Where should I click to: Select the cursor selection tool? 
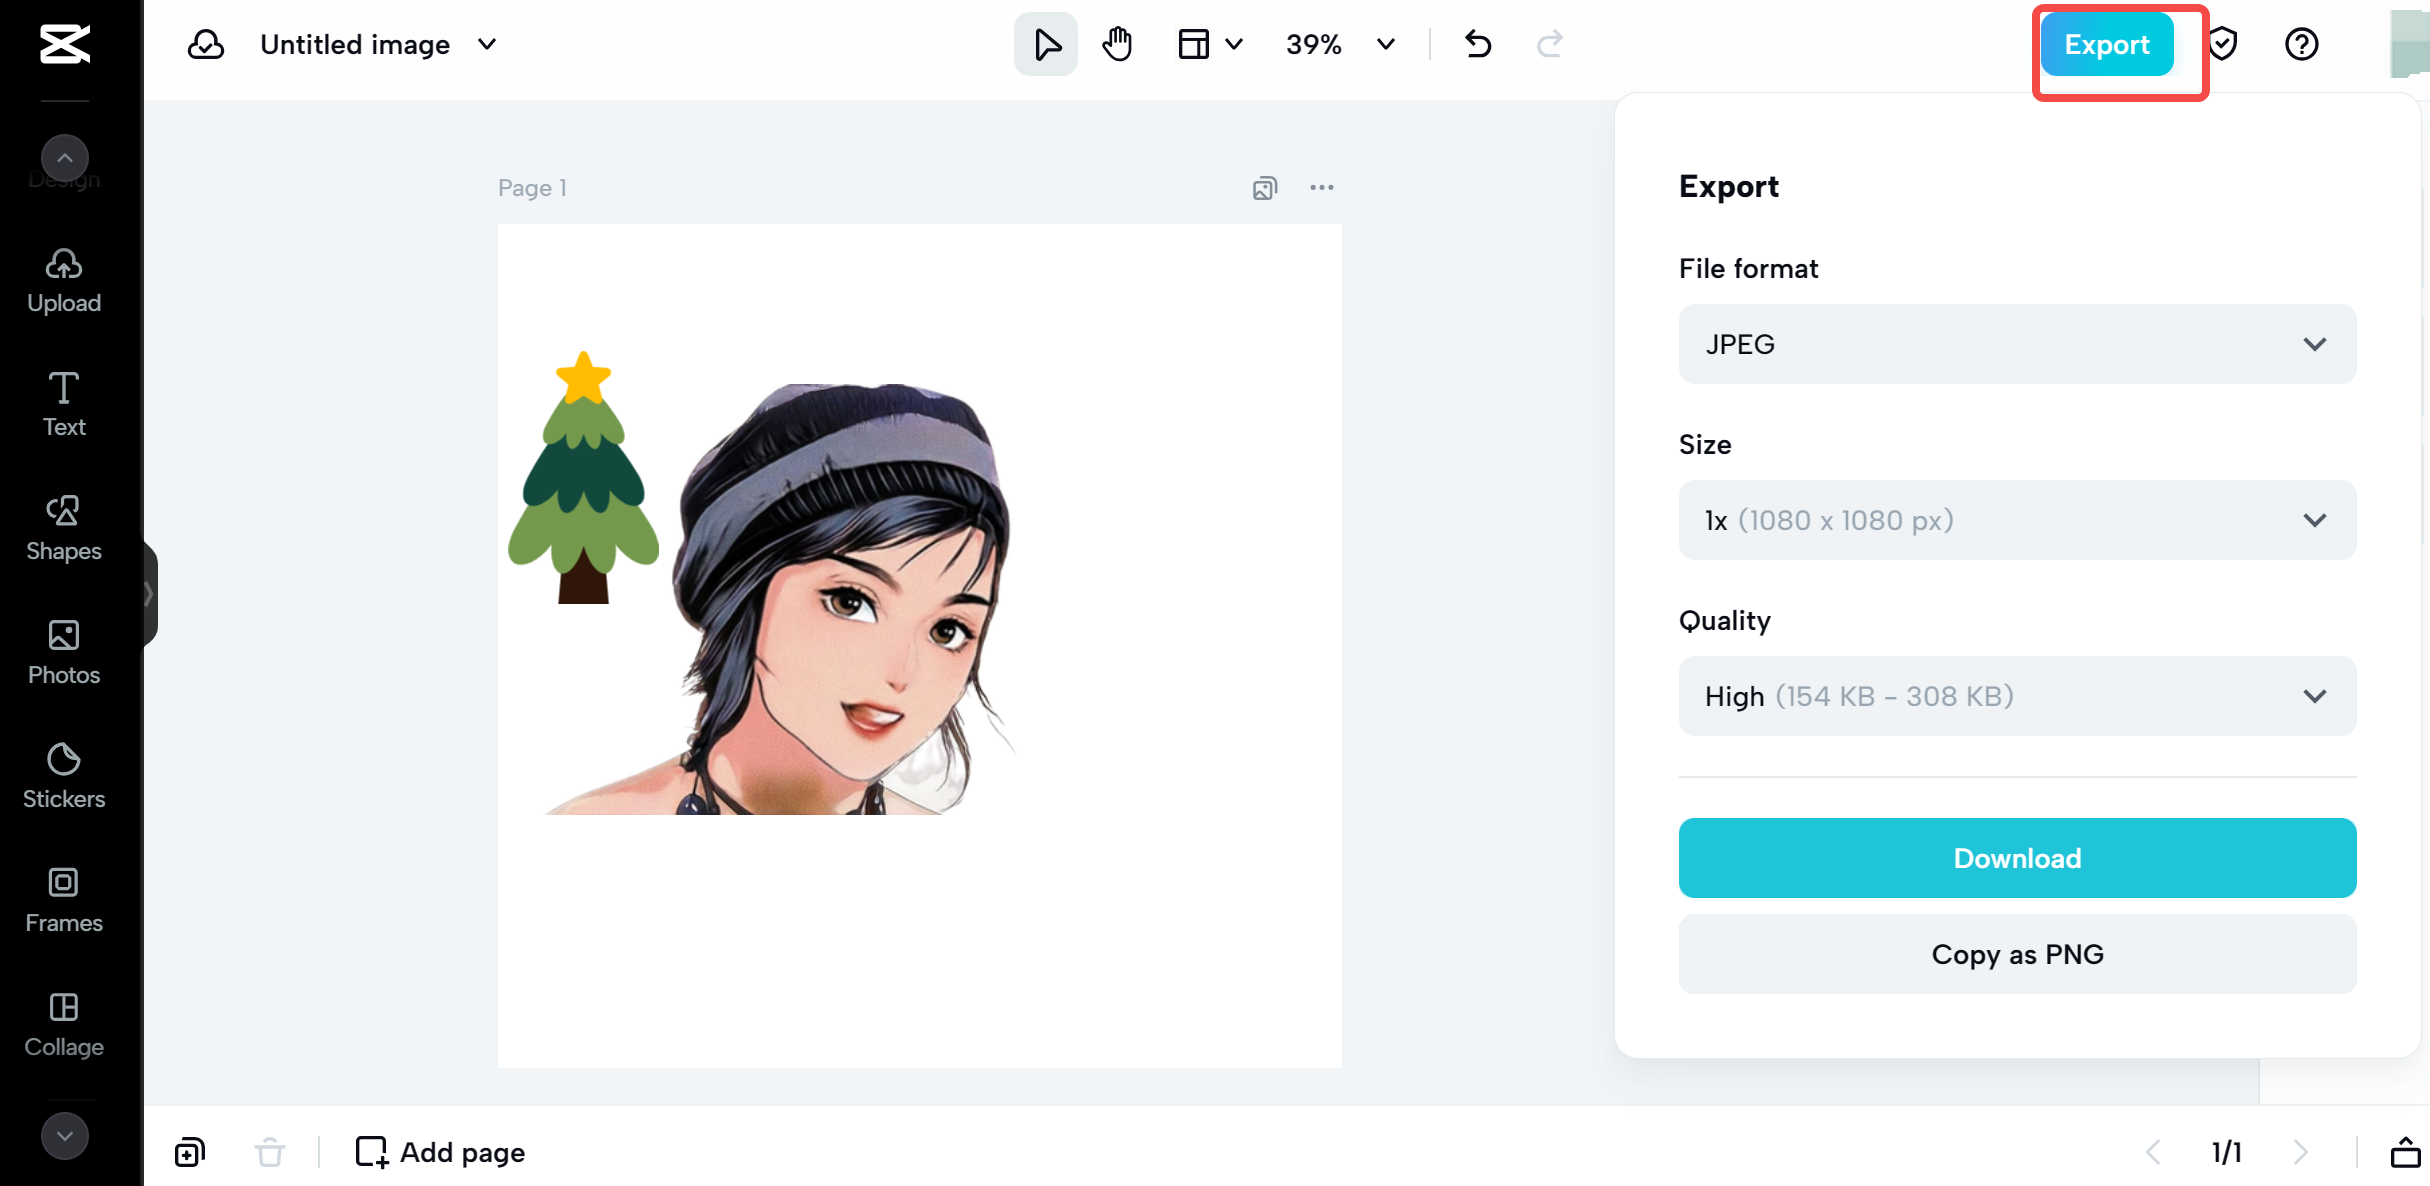coord(1045,43)
